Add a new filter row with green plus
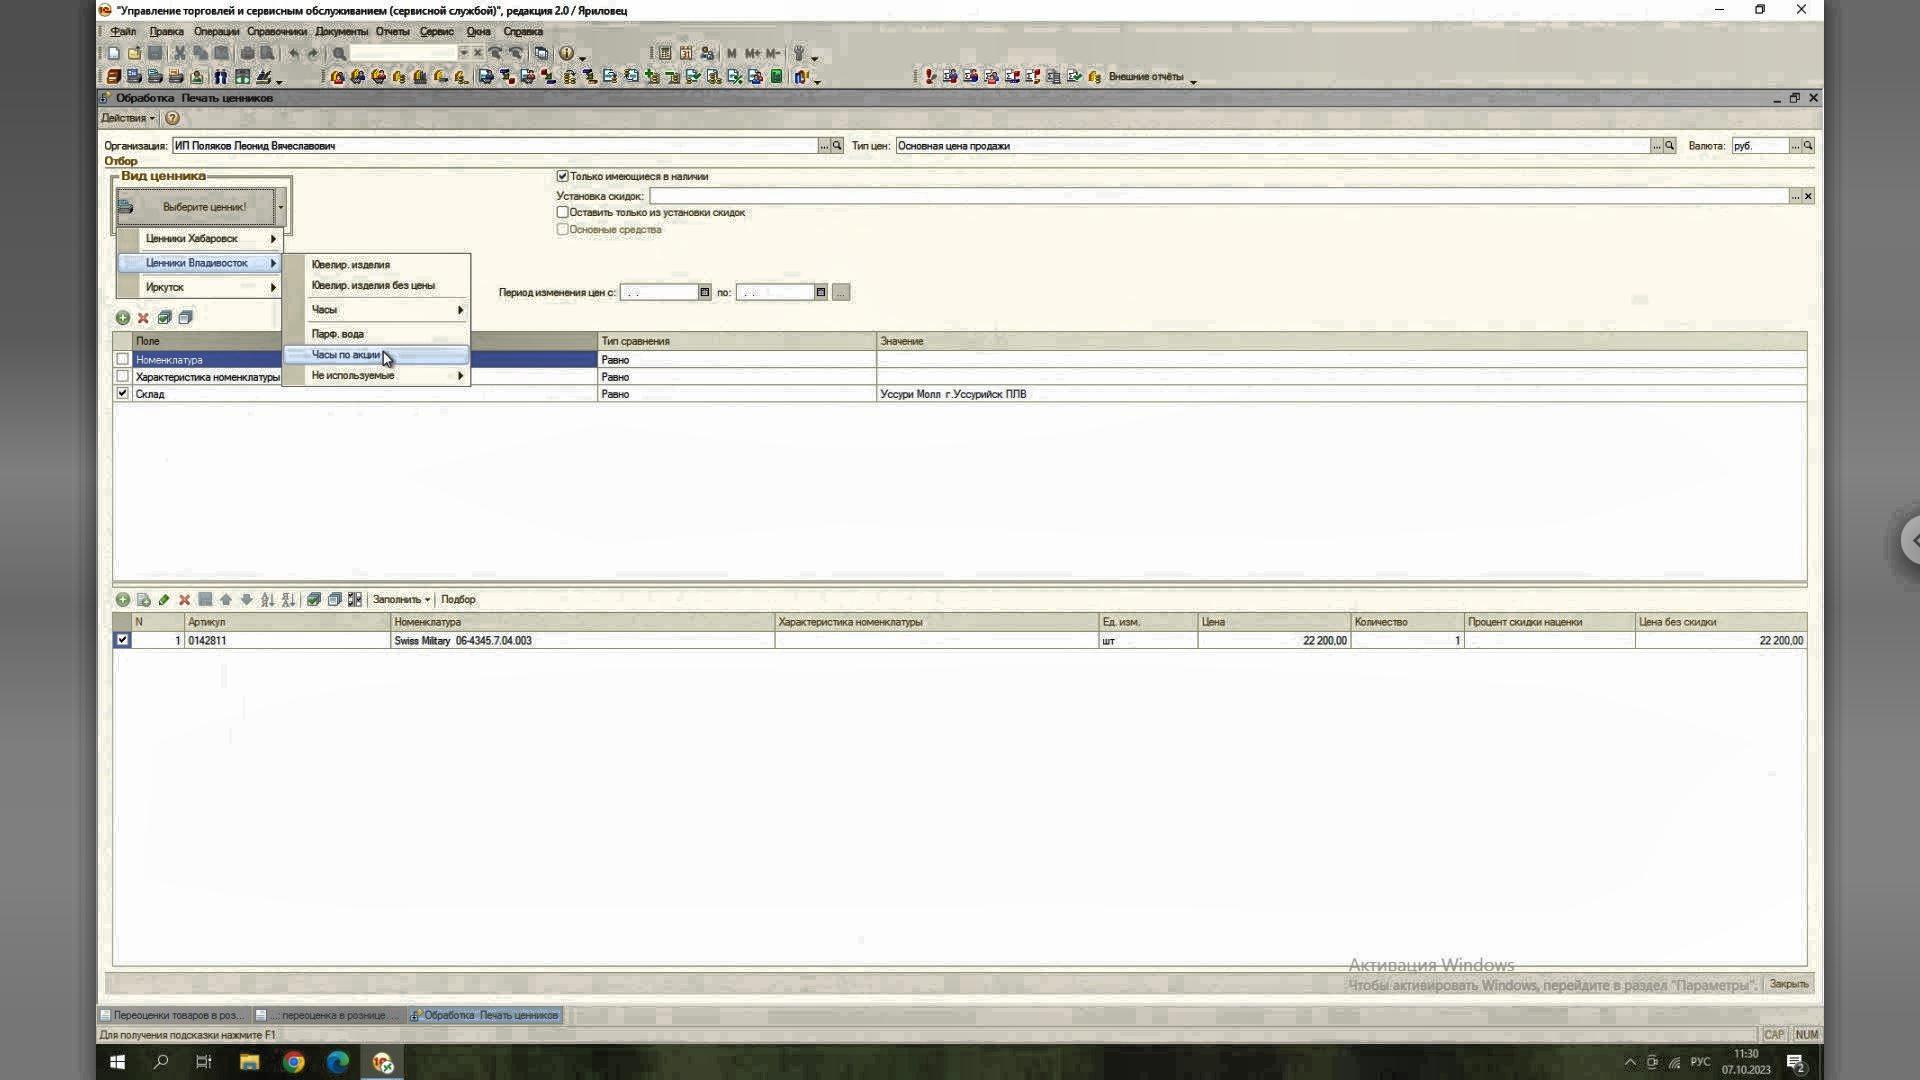The image size is (1920, 1080). tap(122, 318)
